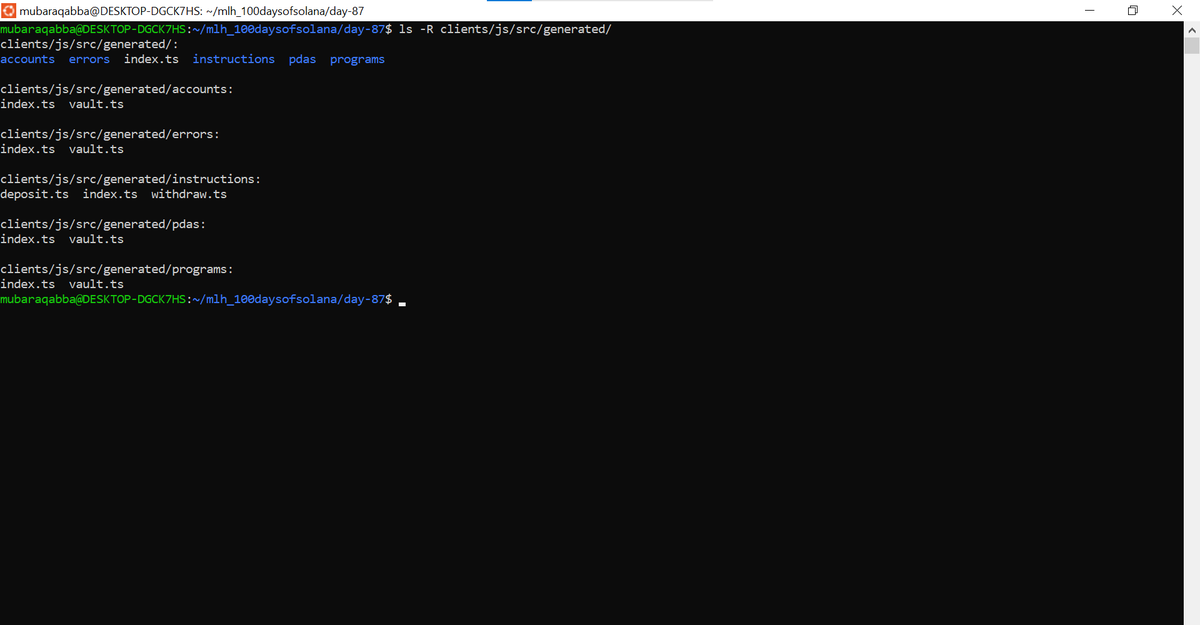Click the 'clients/js/src/generated/:' header line
Image resolution: width=1200 pixels, height=625 pixels.
pos(89,44)
